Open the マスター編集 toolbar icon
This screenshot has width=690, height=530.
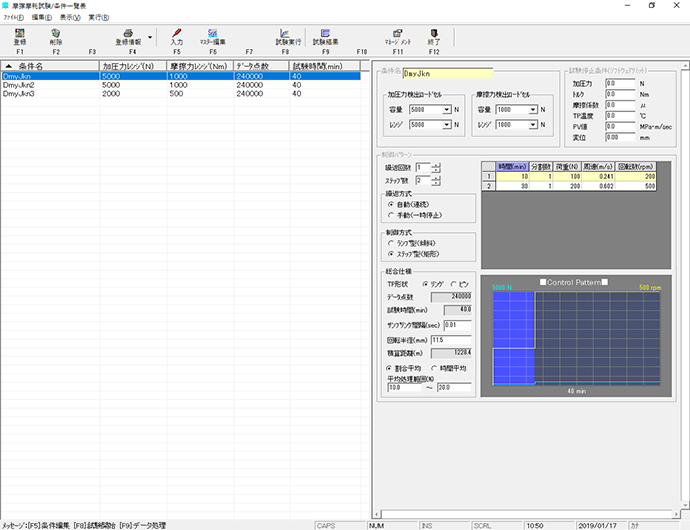click(213, 37)
